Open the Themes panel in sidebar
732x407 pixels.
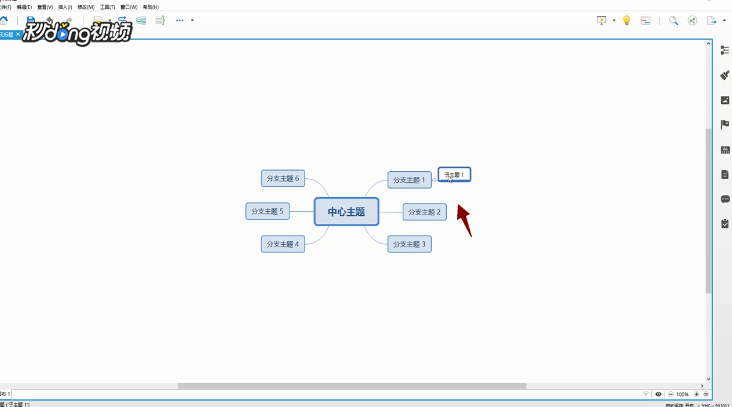coord(725,150)
